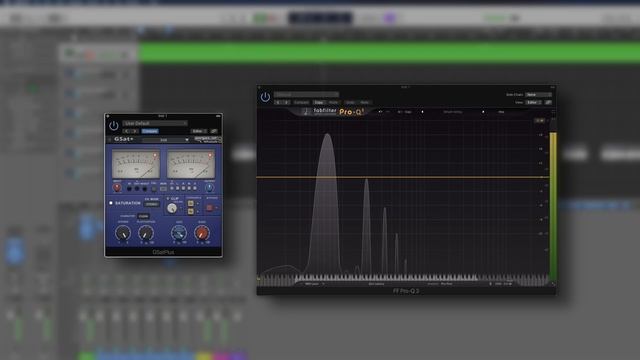This screenshot has width=640, height=360.
Task: Toggle the red Bypass button in GSat+
Action: pos(210,208)
